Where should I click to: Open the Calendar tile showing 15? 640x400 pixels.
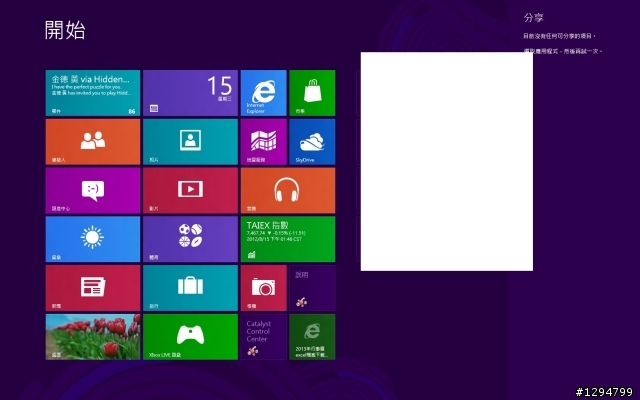(190, 93)
